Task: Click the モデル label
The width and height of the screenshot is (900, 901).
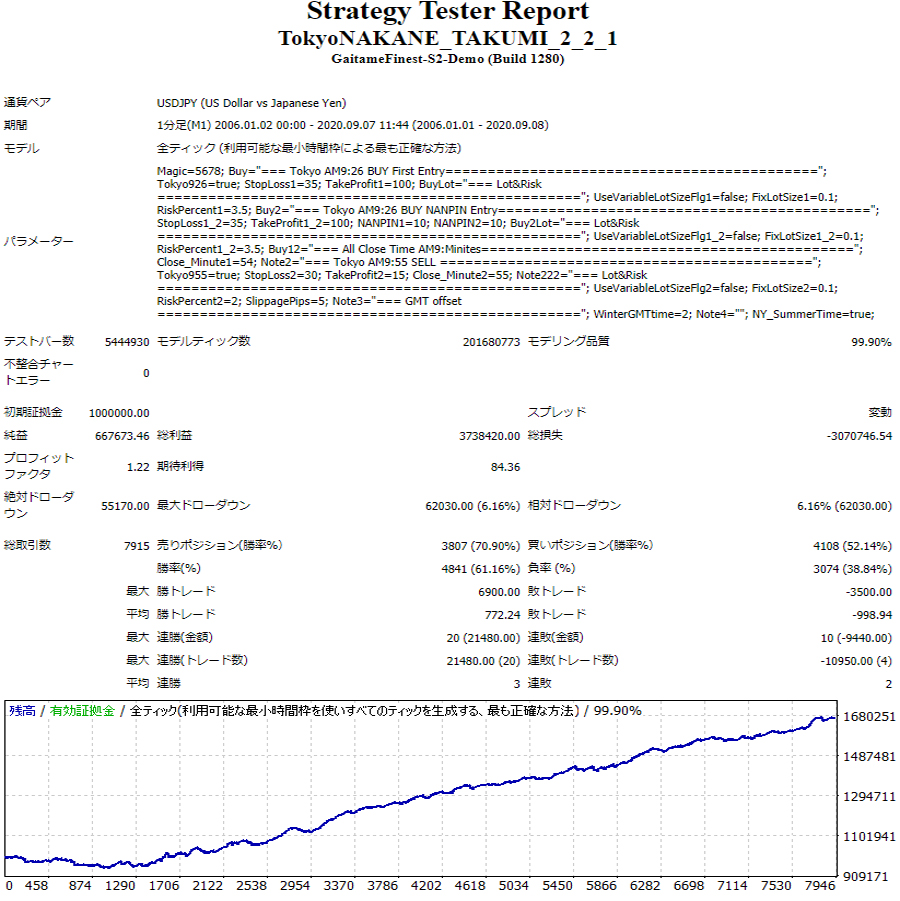Action: tap(22, 149)
